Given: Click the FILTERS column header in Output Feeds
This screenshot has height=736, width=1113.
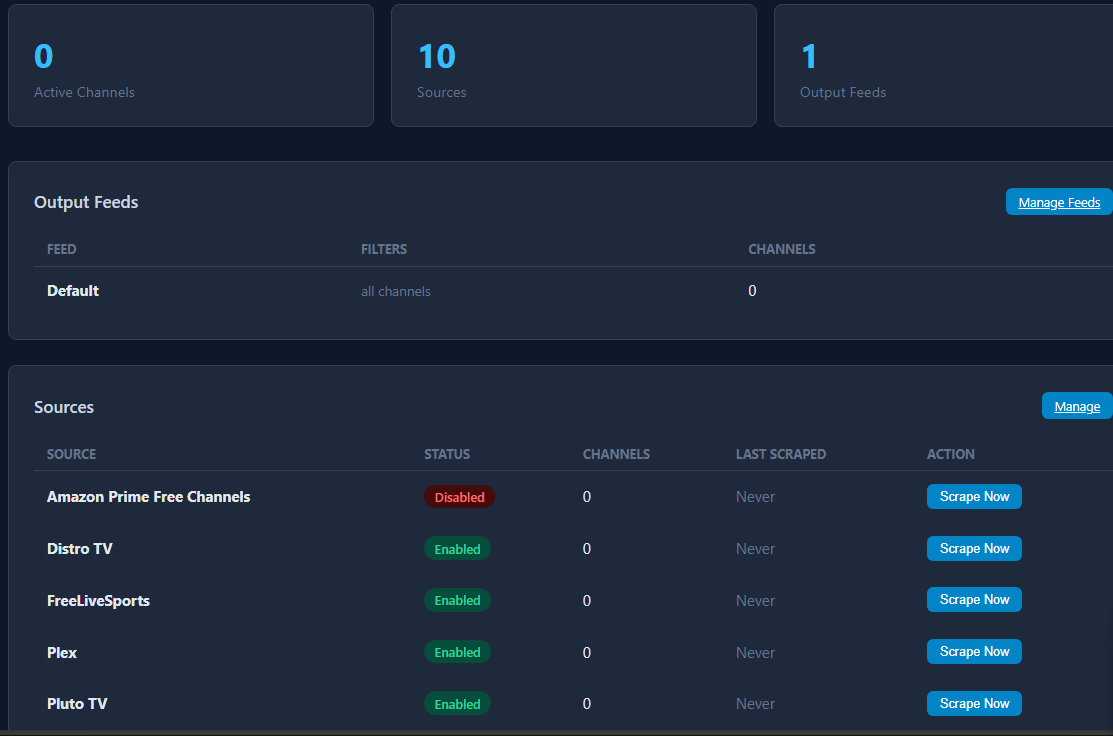Looking at the screenshot, I should (384, 249).
